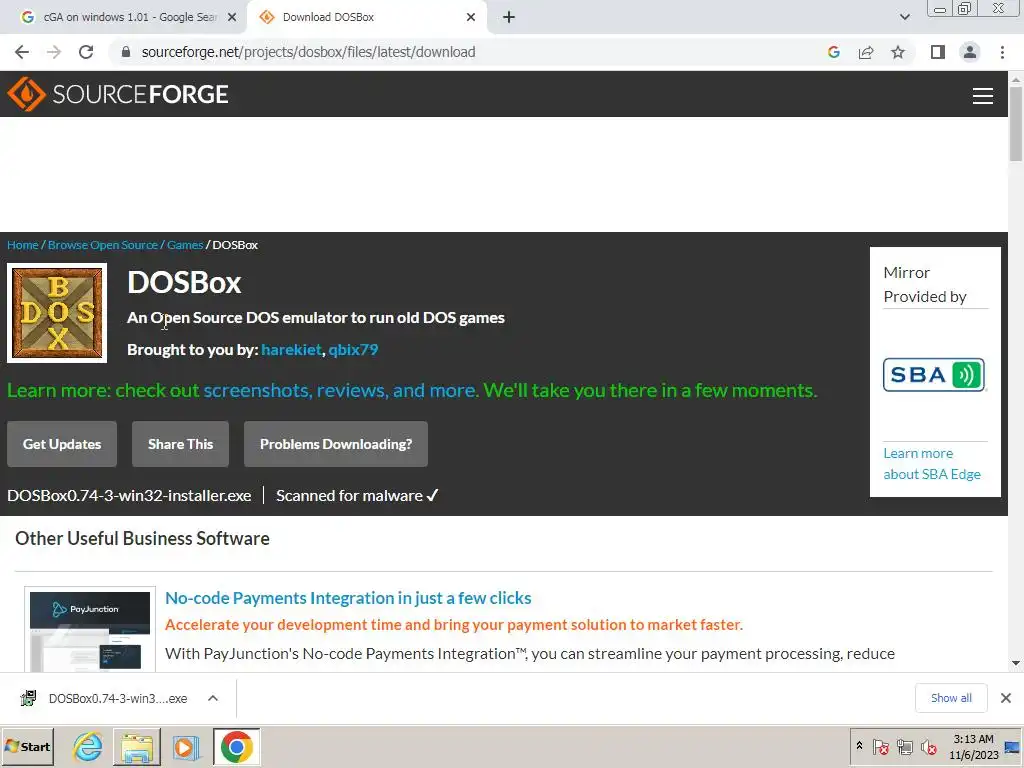Show hidden system tray icons
The width and height of the screenshot is (1024, 768).
(859, 746)
